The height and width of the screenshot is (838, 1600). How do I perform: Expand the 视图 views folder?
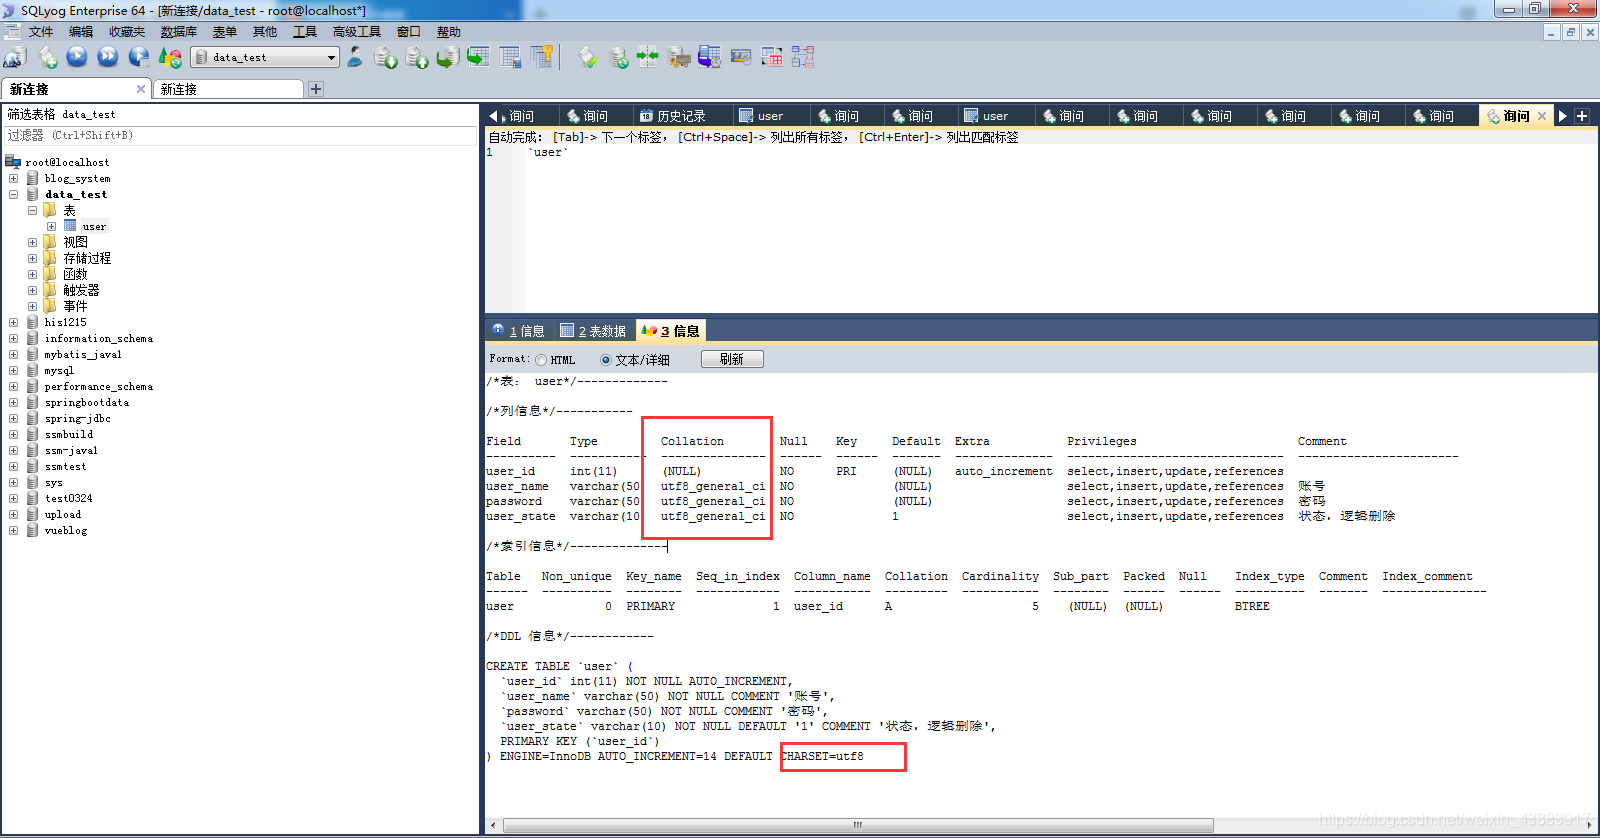pyautogui.click(x=33, y=243)
